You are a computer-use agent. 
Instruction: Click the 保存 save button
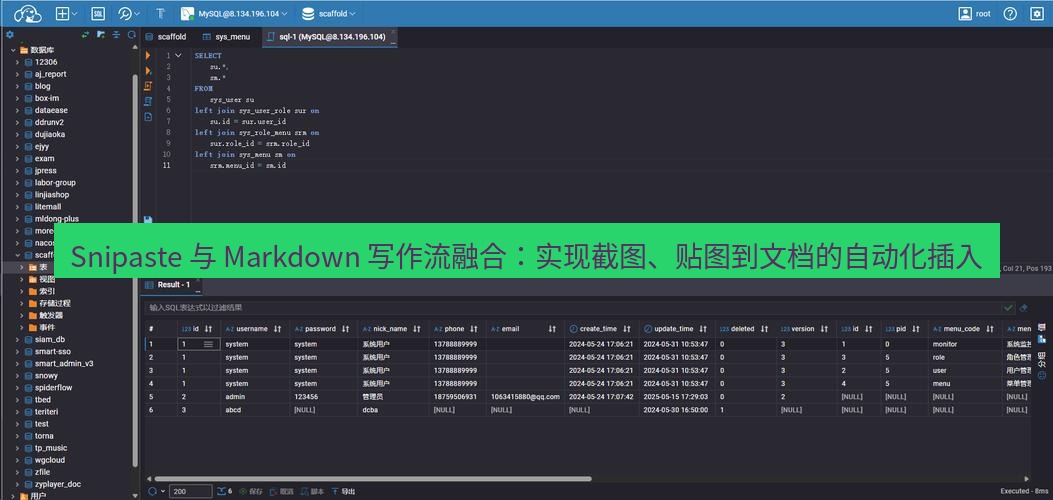pyautogui.click(x=250, y=491)
